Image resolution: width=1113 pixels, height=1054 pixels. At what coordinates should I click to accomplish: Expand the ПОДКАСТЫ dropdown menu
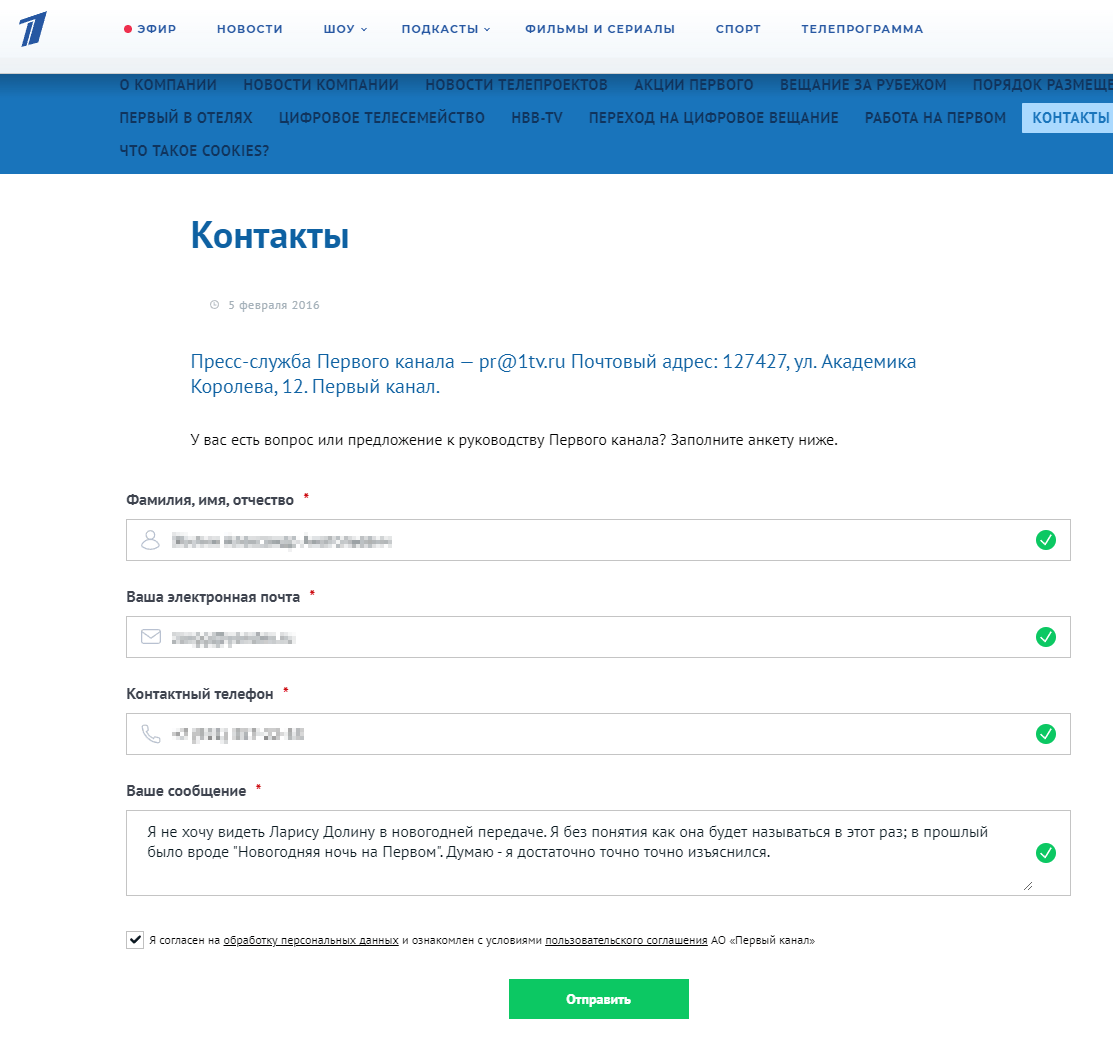(x=446, y=29)
